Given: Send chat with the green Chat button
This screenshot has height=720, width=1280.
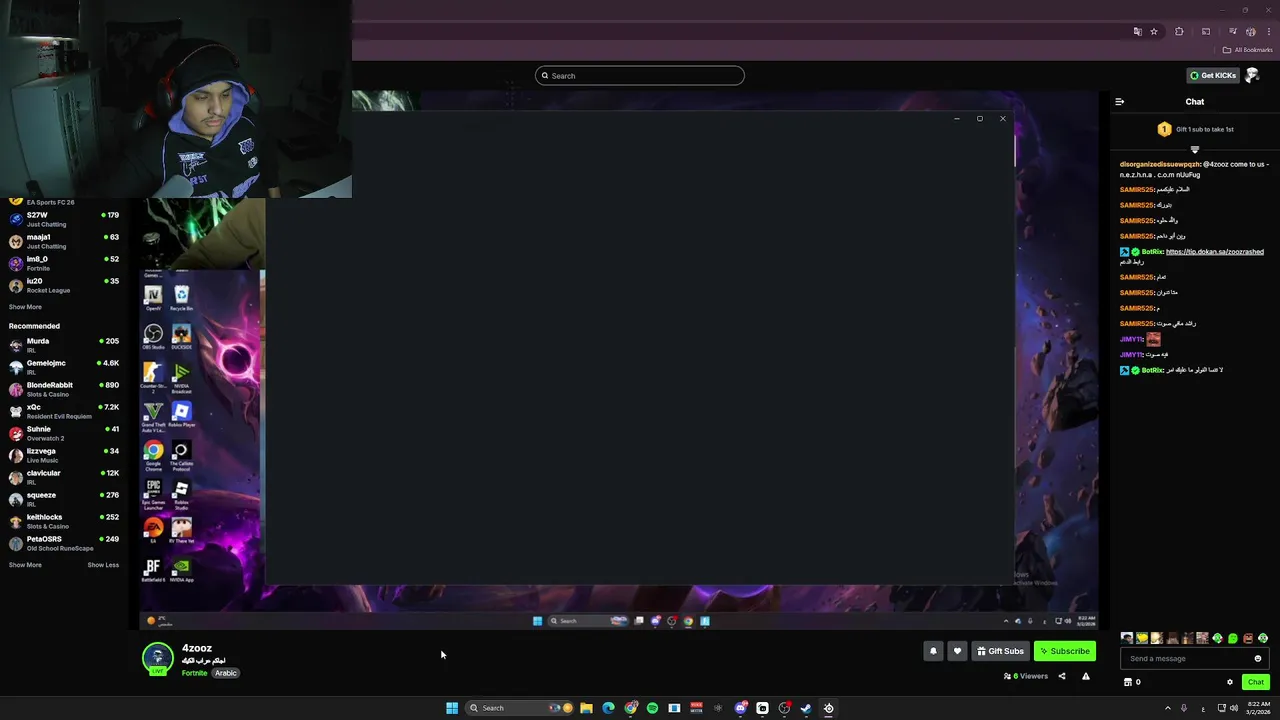Looking at the screenshot, I should click(x=1256, y=682).
